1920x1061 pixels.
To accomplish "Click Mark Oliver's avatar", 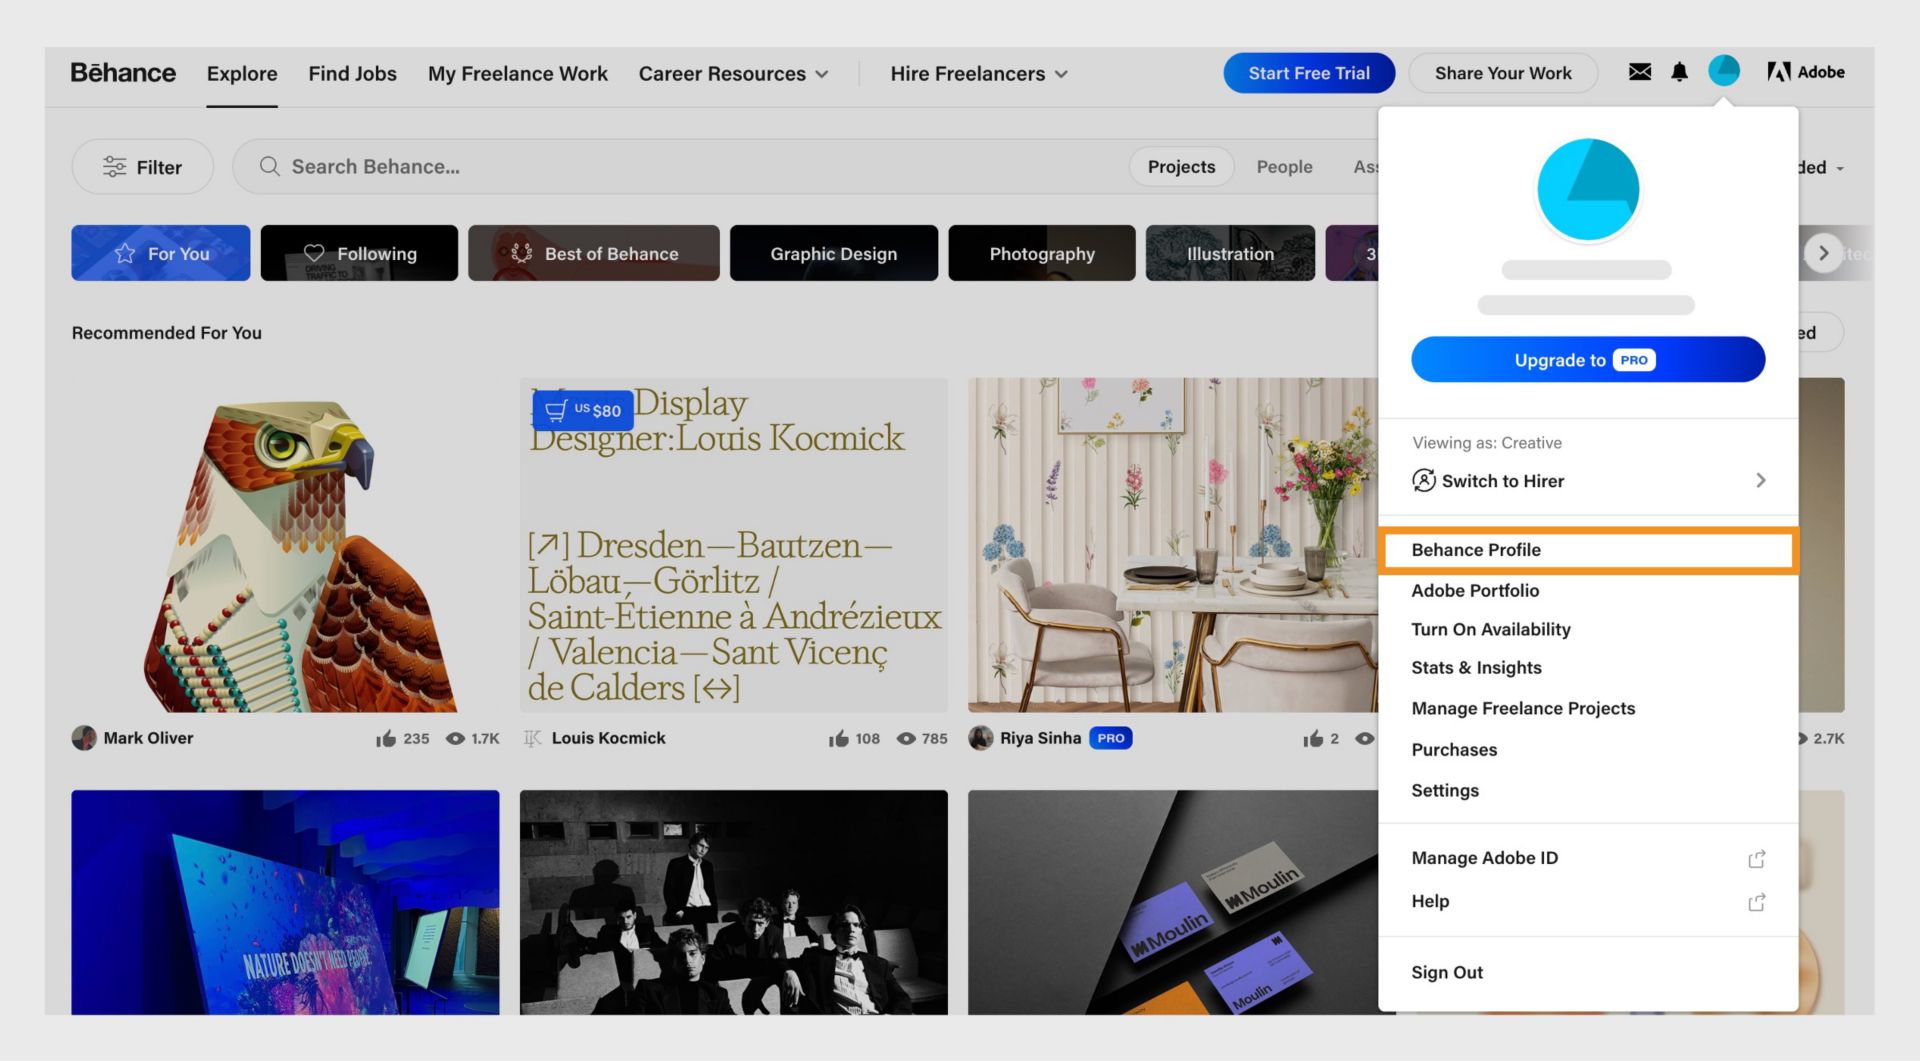I will [x=84, y=738].
